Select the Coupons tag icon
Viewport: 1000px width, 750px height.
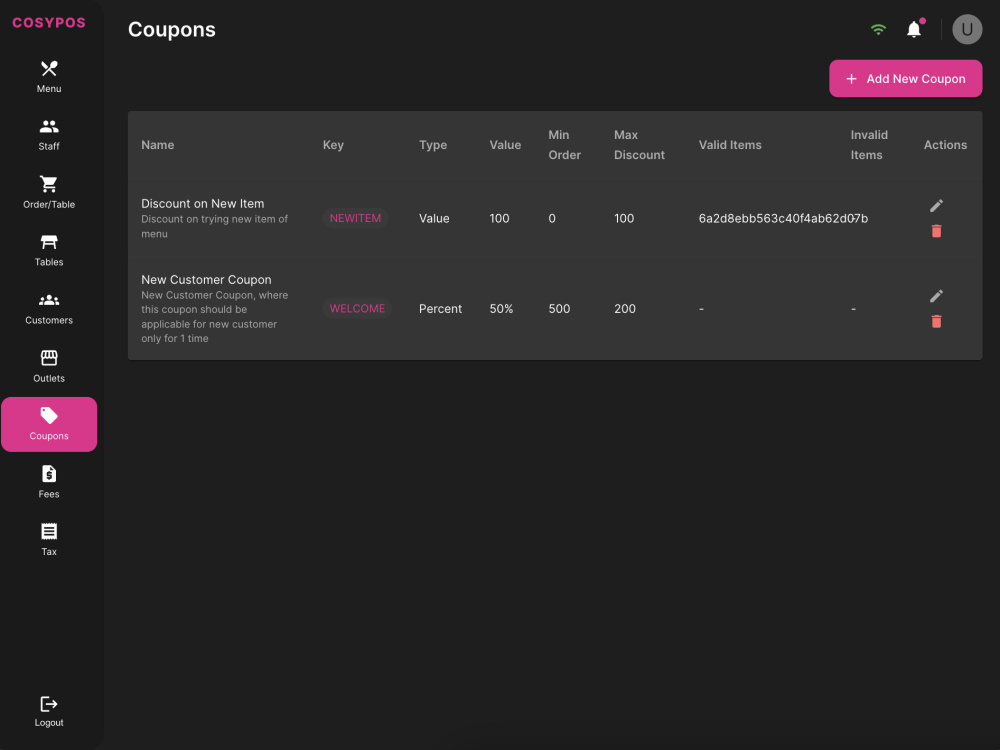(49, 416)
